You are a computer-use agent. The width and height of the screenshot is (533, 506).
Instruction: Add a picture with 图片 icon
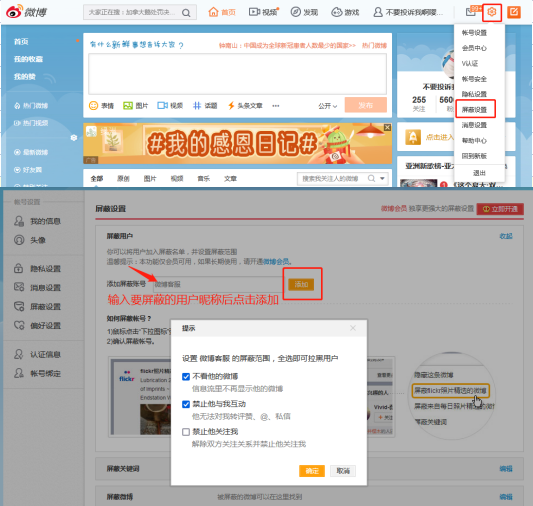point(135,106)
